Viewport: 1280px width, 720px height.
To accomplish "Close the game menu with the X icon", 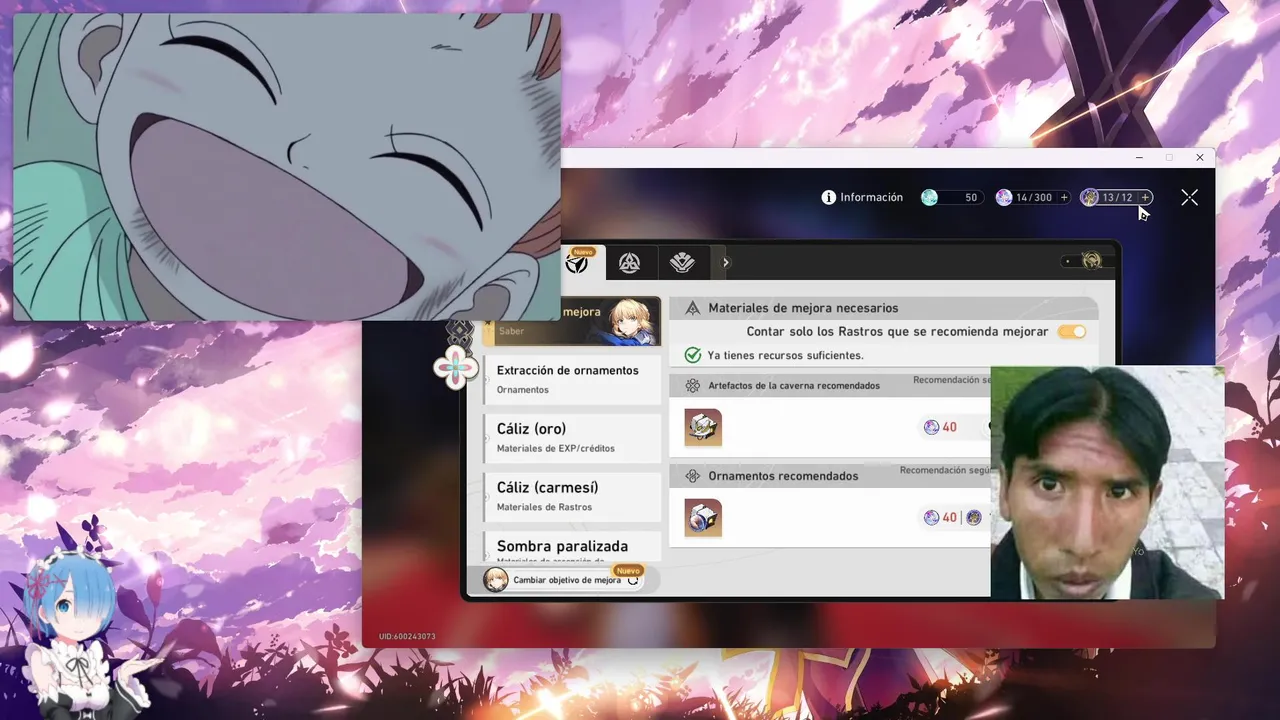I will [x=1189, y=198].
